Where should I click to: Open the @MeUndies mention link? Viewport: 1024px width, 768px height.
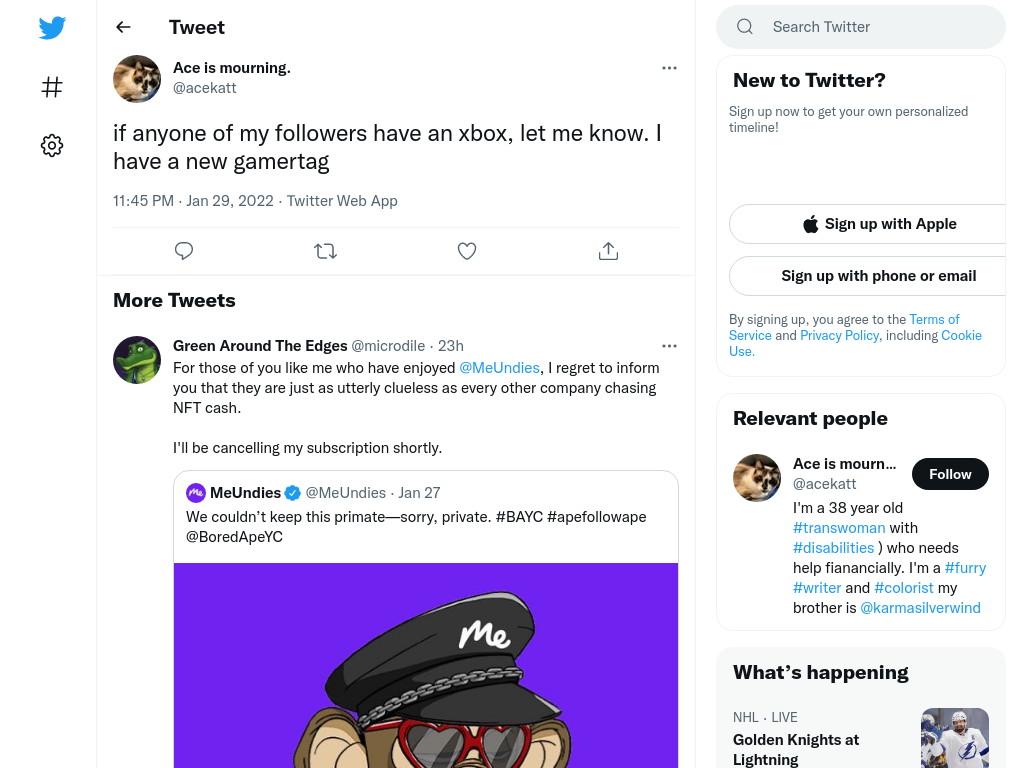point(500,368)
